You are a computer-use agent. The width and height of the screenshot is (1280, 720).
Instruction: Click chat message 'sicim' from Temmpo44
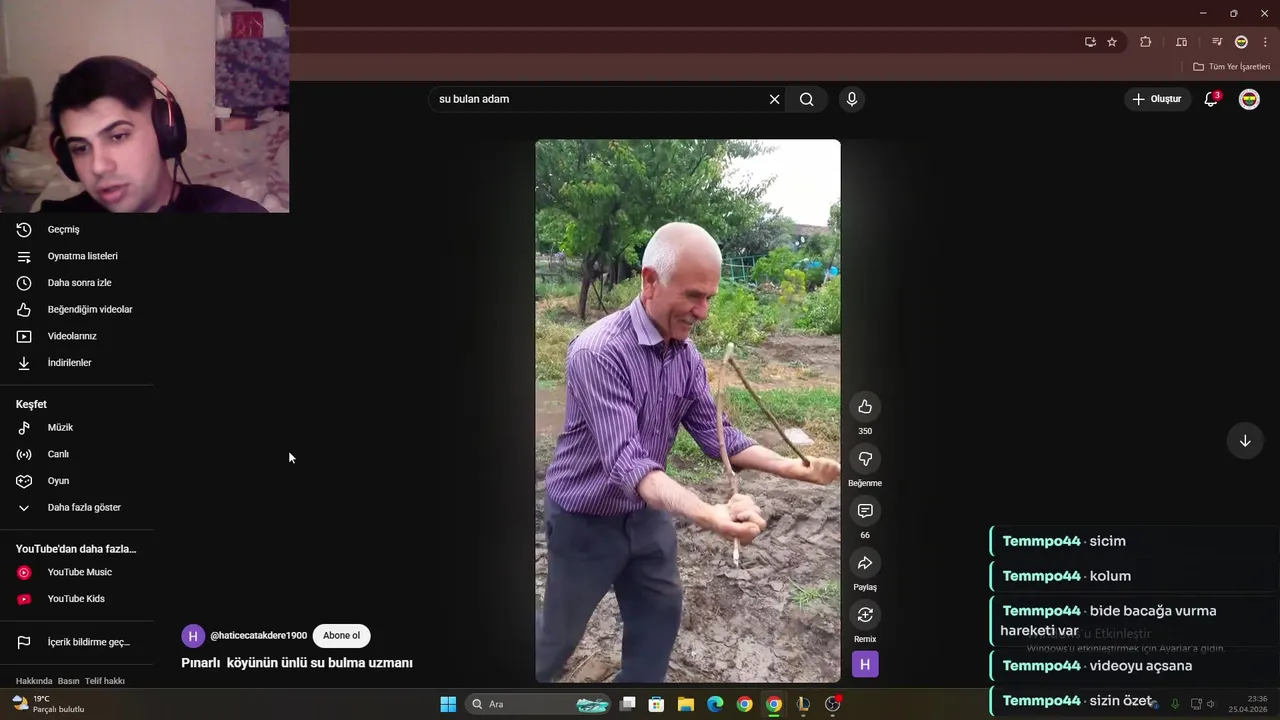(1107, 541)
